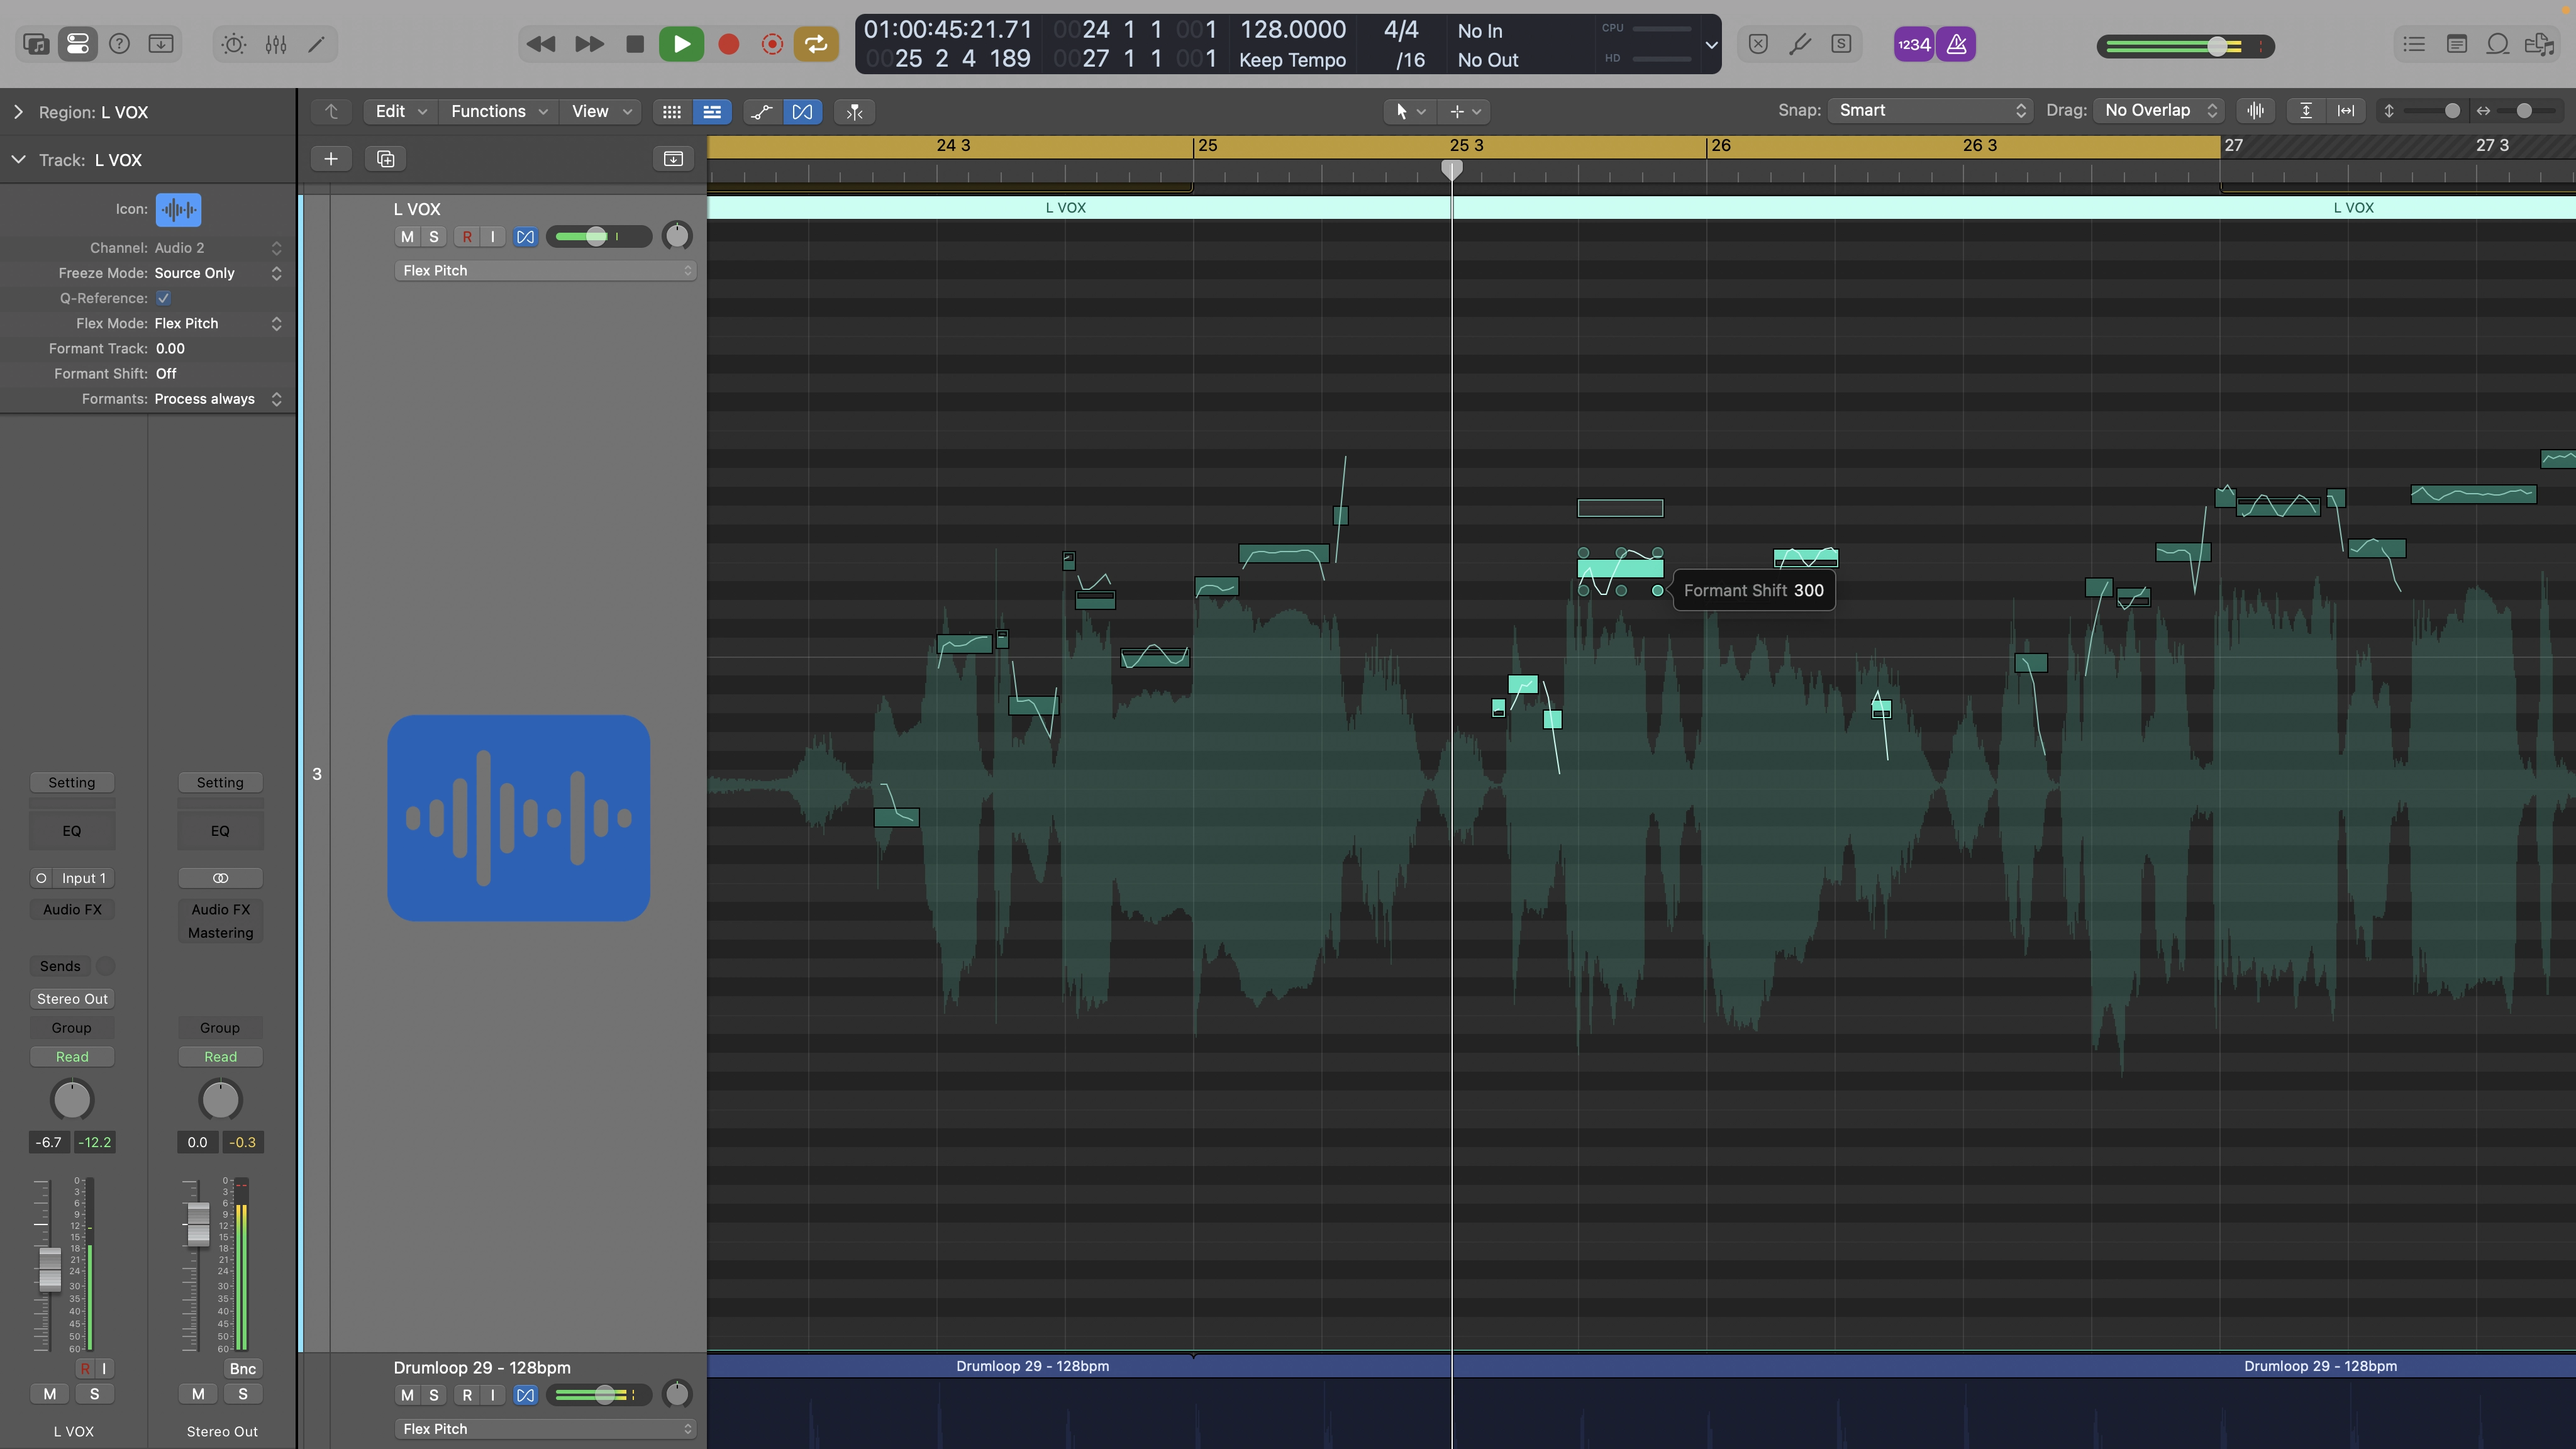
Task: Toggle the Metronome click button
Action: tap(1956, 44)
